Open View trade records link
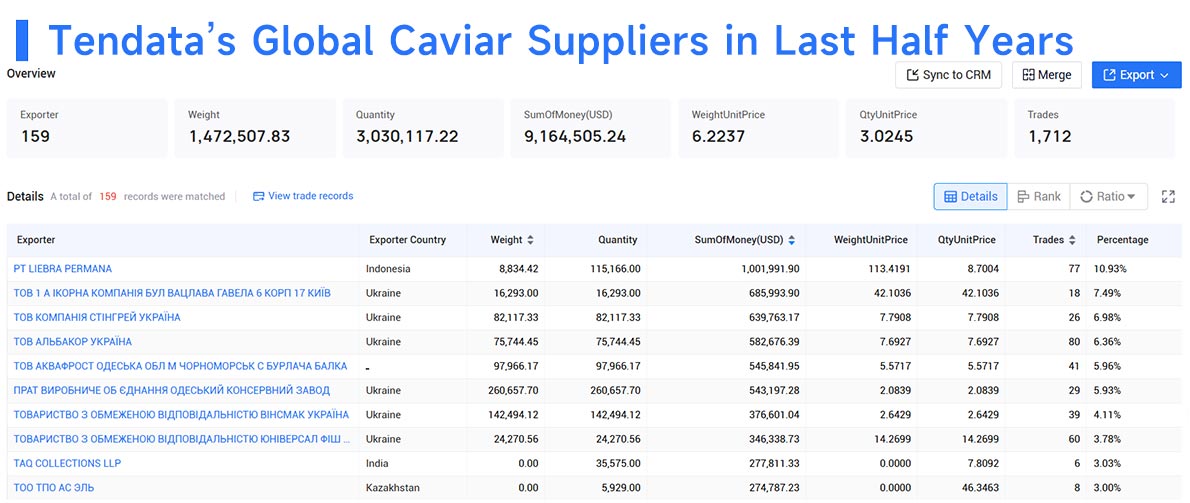The height and width of the screenshot is (503, 1190). pos(303,196)
